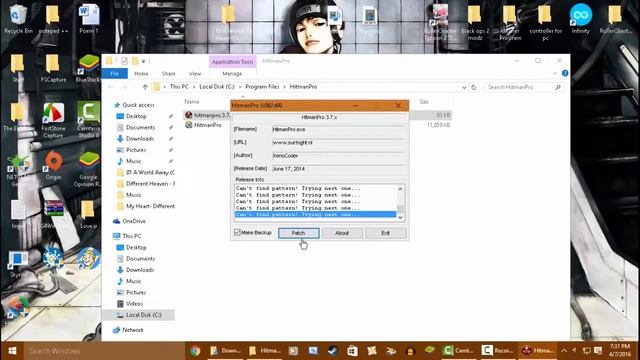
Task: Click the Release Date field June 17, 2014
Action: [x=338, y=169]
